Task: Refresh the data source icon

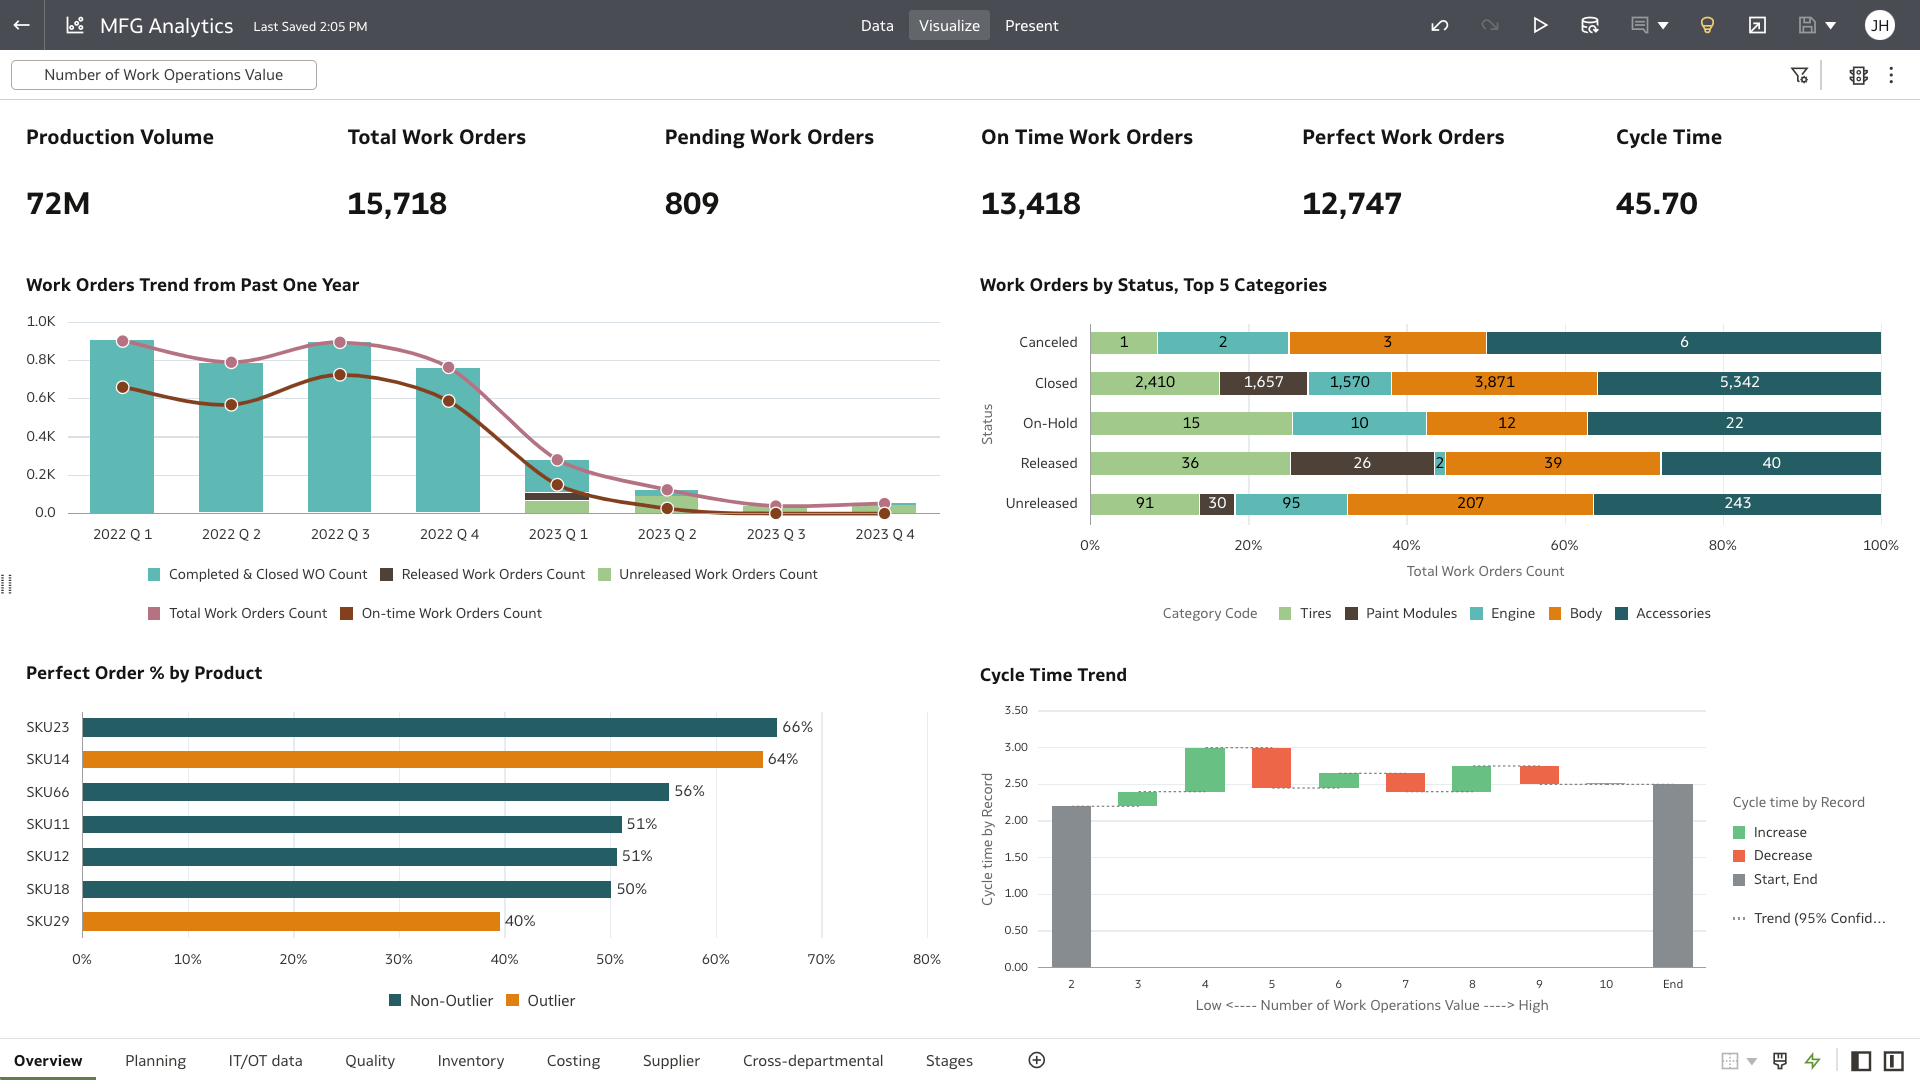Action: click(1590, 25)
